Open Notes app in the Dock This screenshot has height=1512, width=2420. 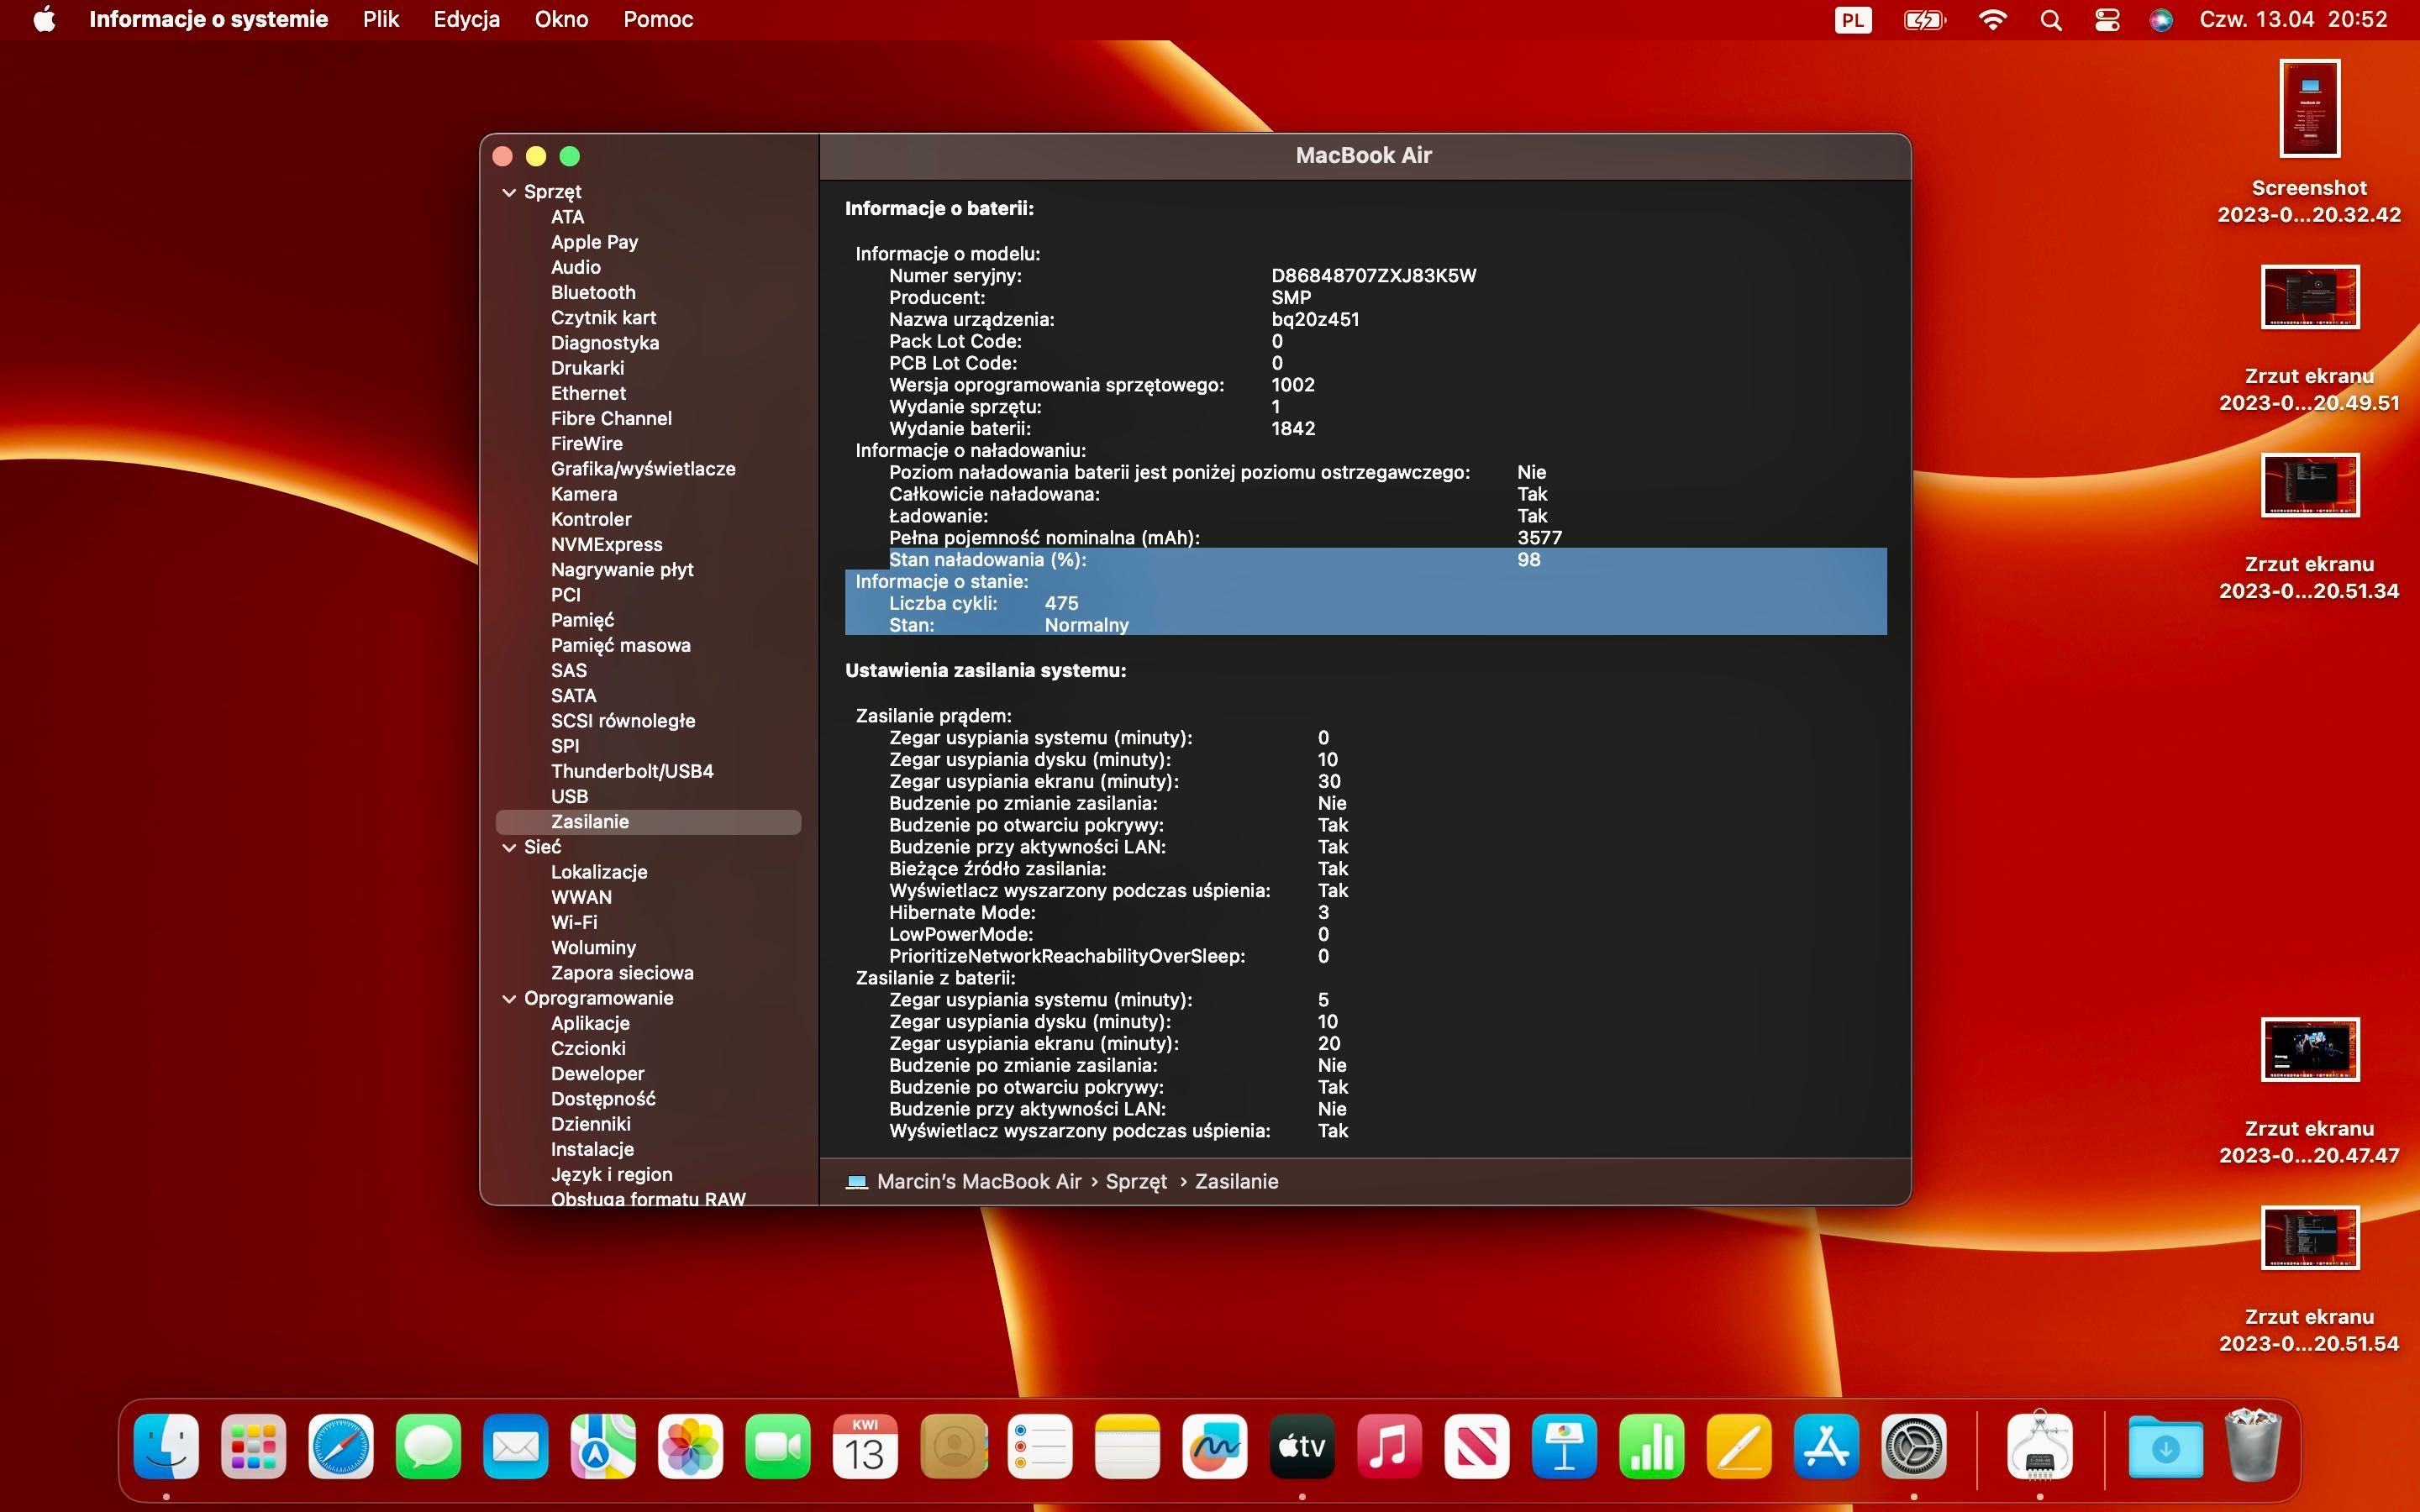click(1127, 1446)
